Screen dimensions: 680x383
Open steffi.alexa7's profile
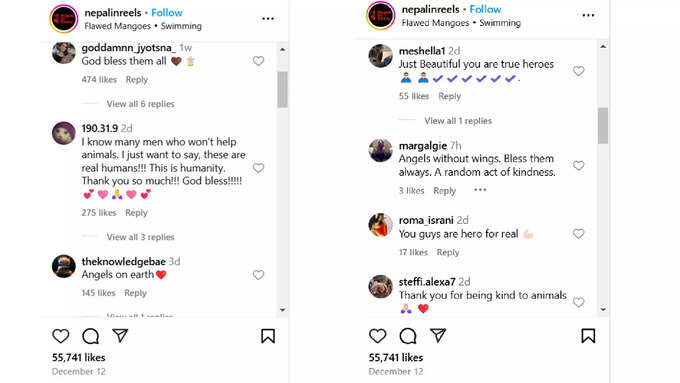[427, 282]
